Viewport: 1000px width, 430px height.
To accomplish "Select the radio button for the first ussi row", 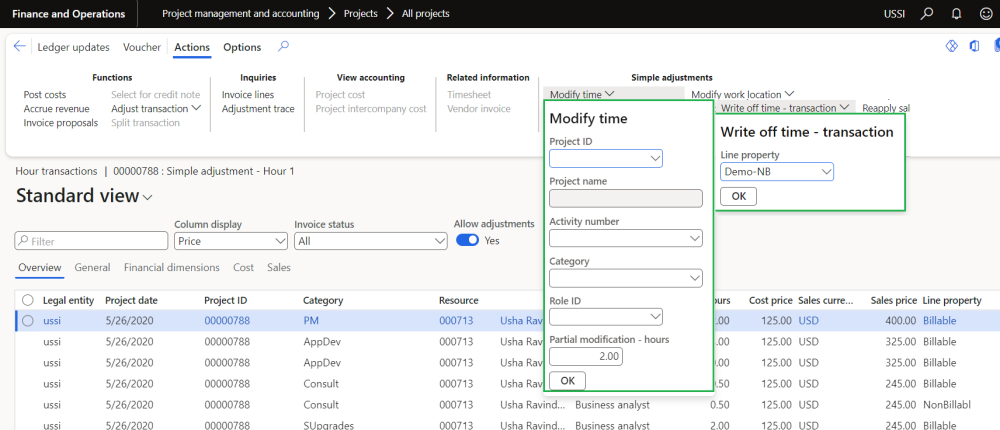I will 27,320.
